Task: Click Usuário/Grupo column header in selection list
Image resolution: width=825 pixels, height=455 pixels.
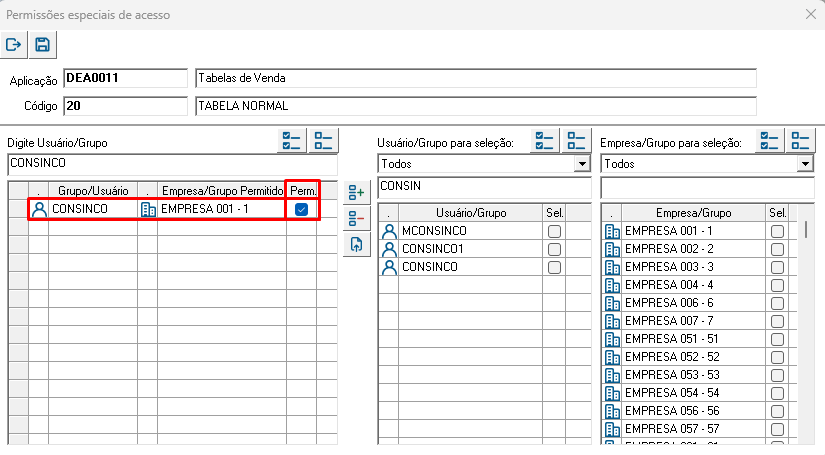Action: (x=471, y=213)
